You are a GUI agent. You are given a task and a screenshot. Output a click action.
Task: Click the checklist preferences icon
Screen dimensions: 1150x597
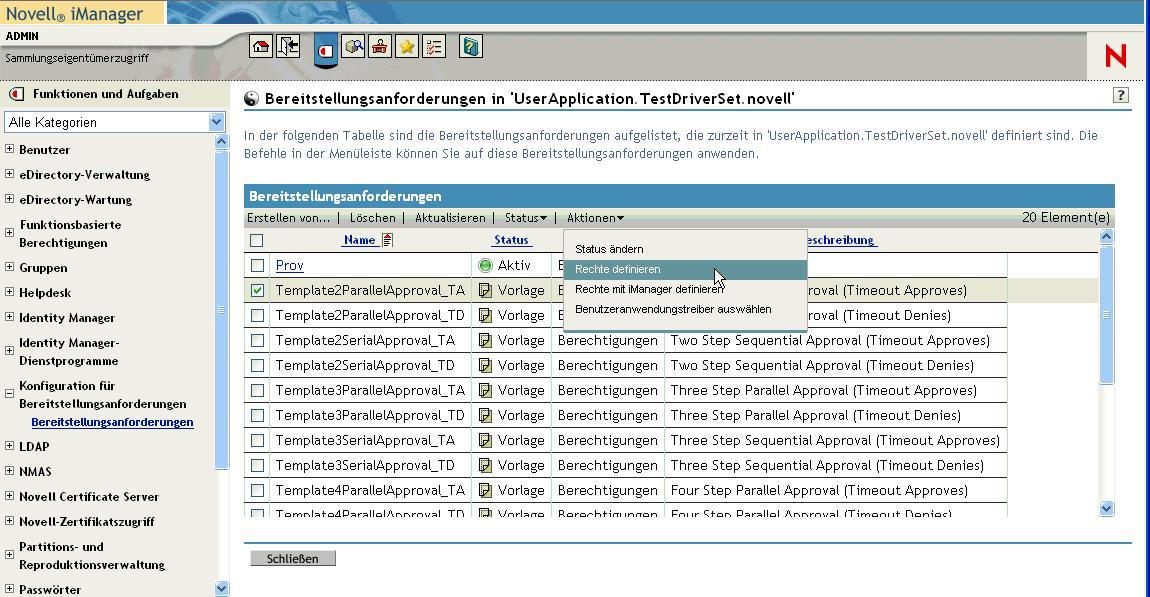[x=434, y=46]
